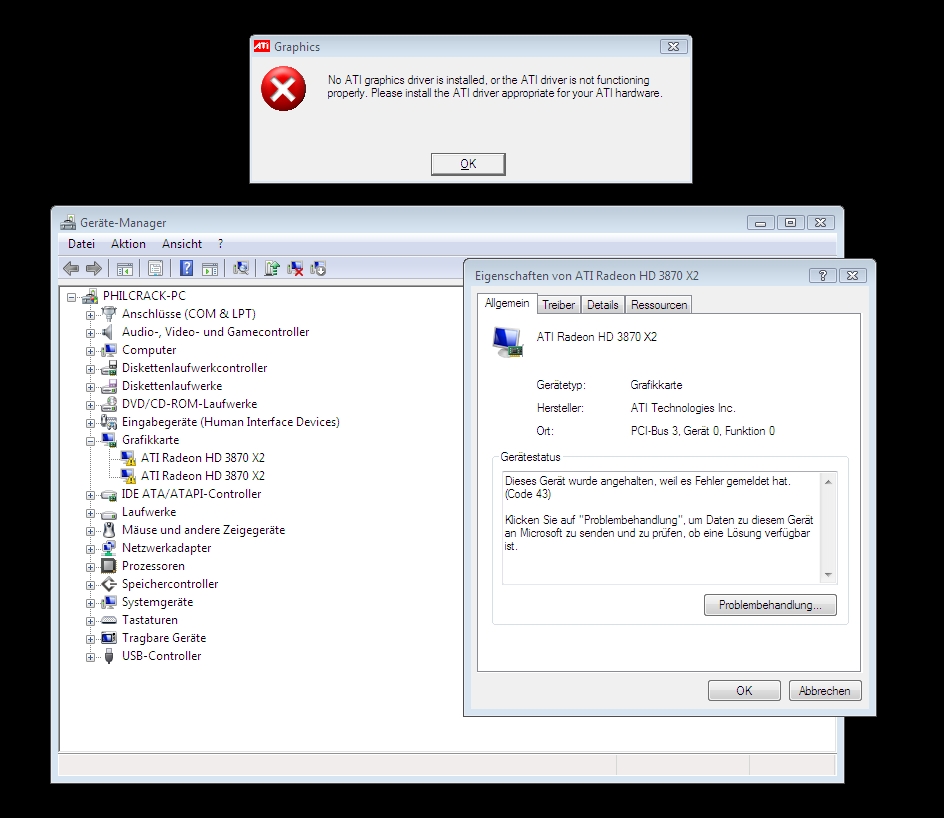
Task: Select the Tastaturen tree item
Action: (150, 620)
